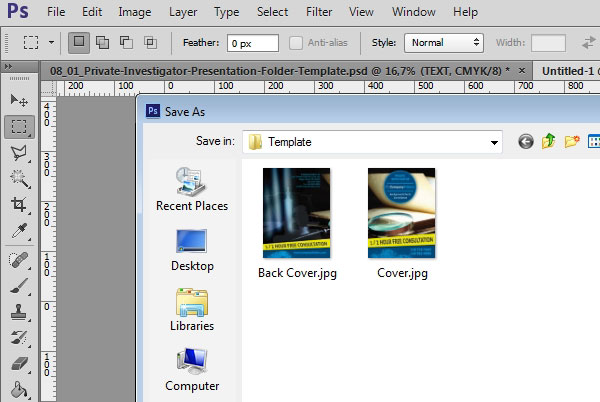Select the Paint Bucket tool
This screenshot has height=402, width=600.
tap(19, 390)
